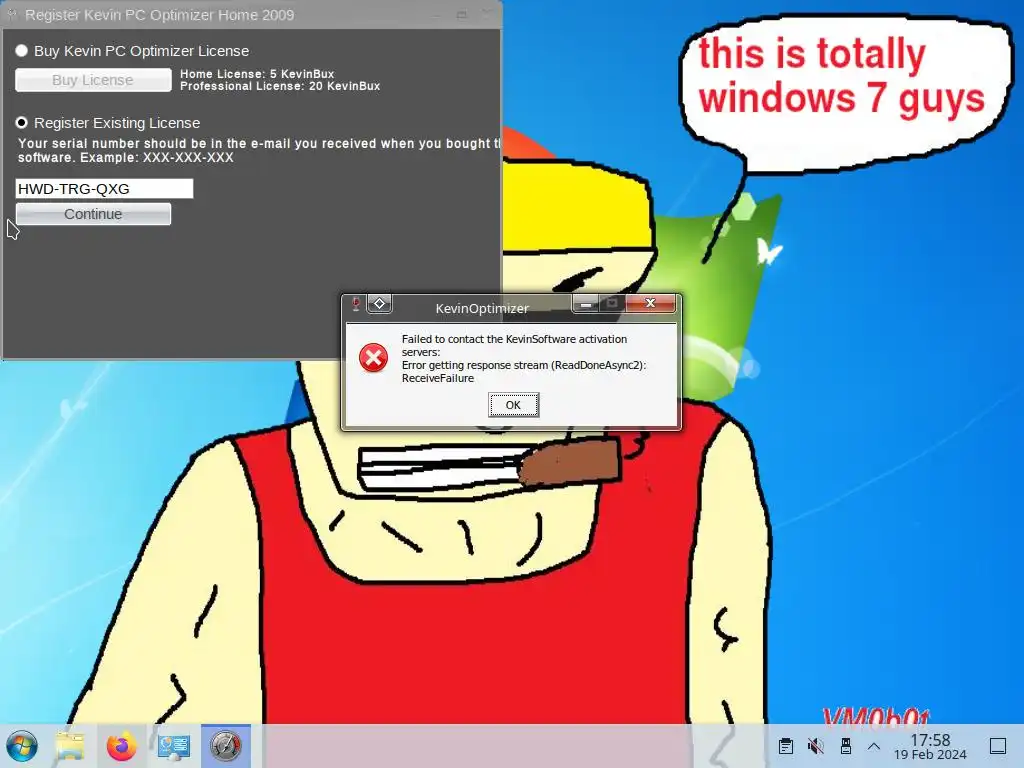Open clipboard tray icon
The height and width of the screenshot is (768, 1024).
(x=786, y=746)
